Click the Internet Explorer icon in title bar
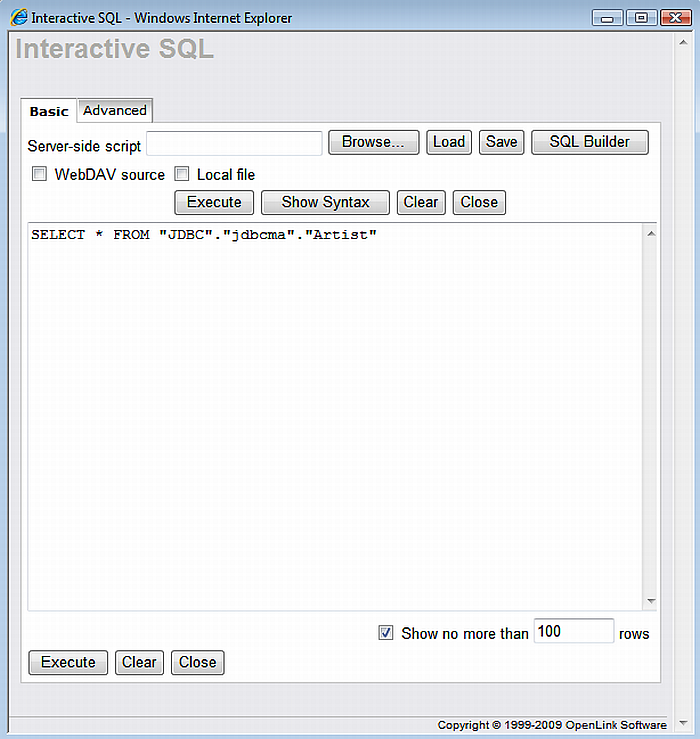This screenshot has width=700, height=739. point(18,18)
